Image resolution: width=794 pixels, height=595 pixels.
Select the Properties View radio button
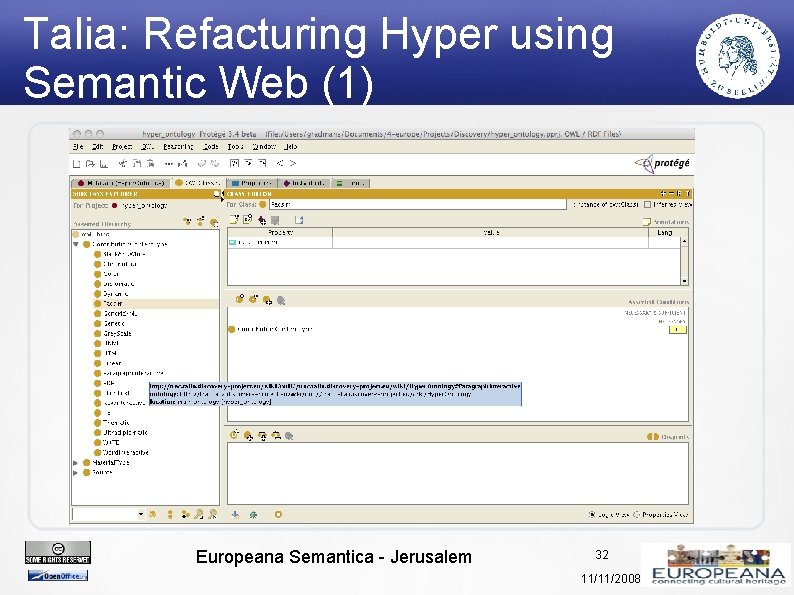pyautogui.click(x=637, y=514)
